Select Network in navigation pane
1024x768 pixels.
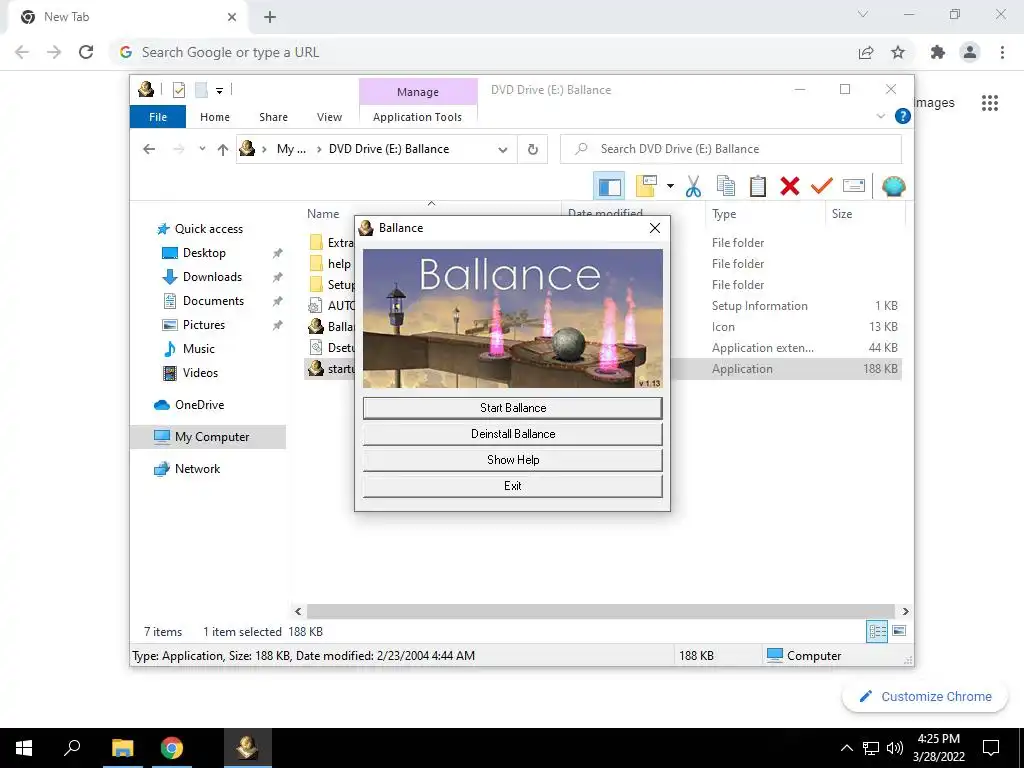click(197, 469)
